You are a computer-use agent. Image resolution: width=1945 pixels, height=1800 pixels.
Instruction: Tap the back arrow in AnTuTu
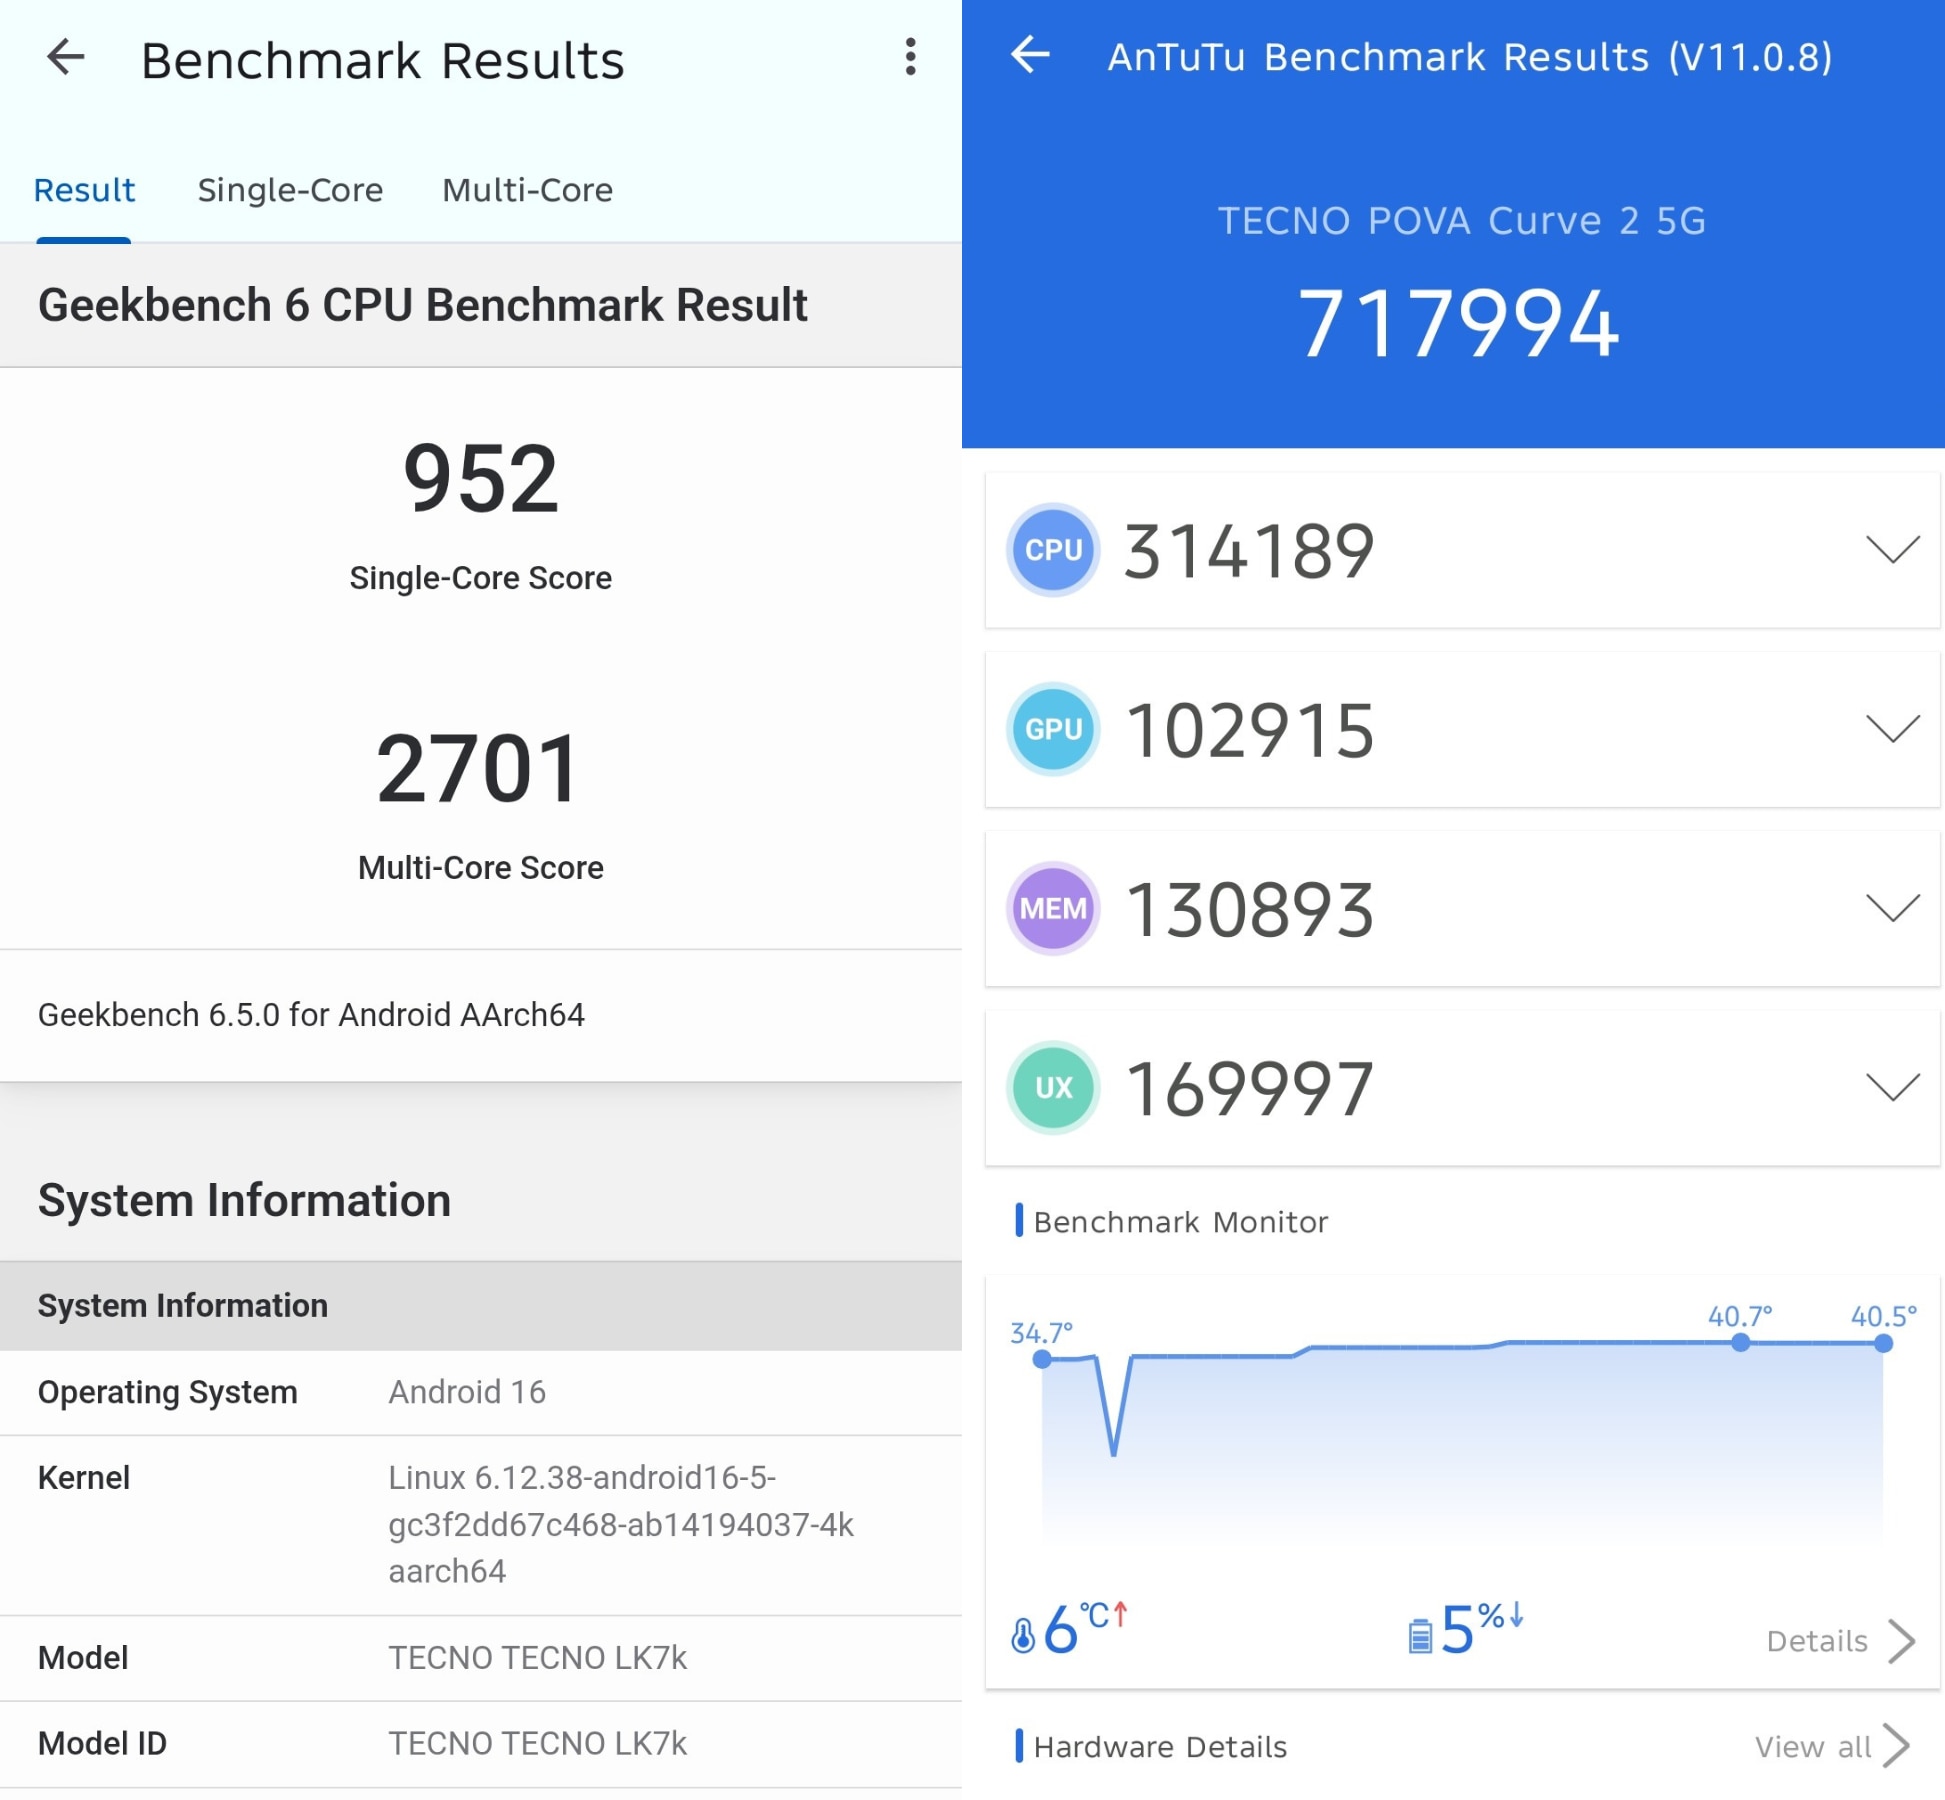pos(1030,57)
